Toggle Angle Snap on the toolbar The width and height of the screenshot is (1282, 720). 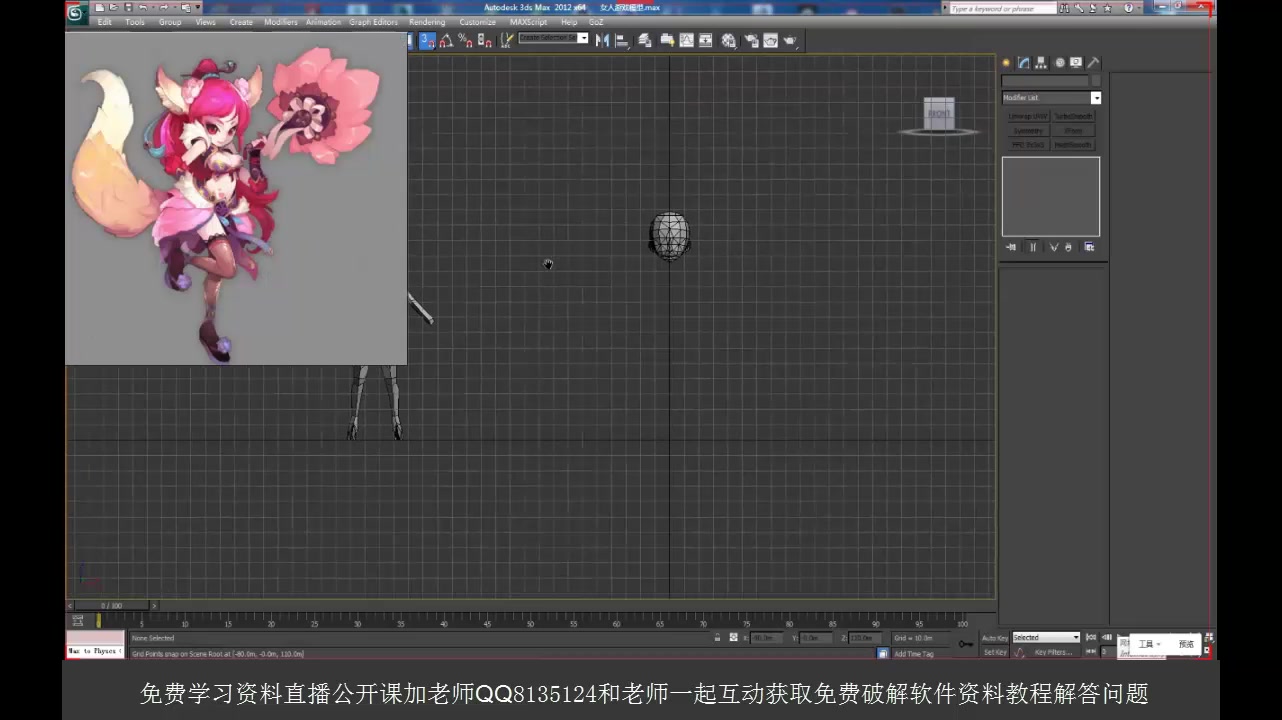pyautogui.click(x=445, y=40)
